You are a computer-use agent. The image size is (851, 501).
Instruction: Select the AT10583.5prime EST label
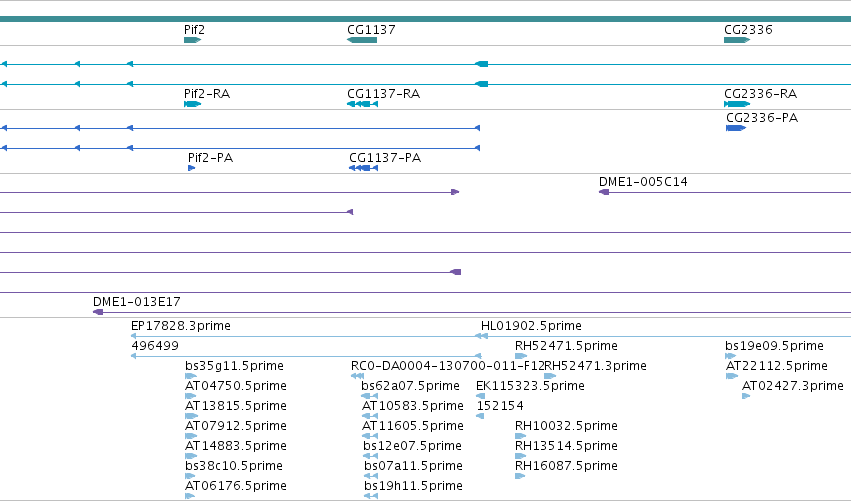click(x=413, y=406)
